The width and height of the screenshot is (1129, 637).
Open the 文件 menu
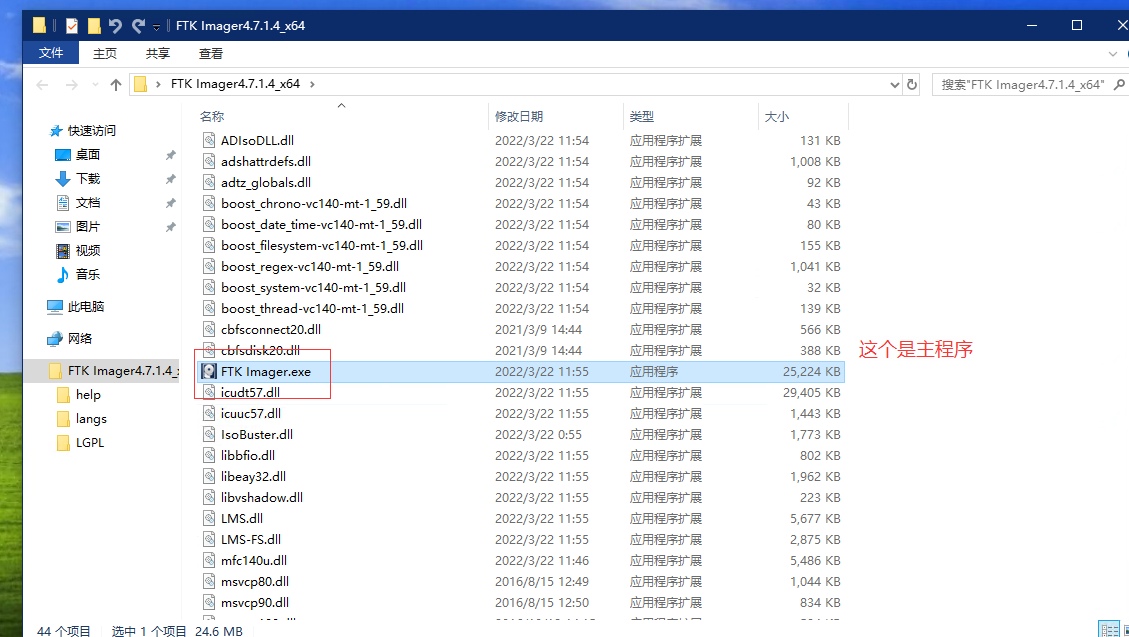tap(51, 53)
